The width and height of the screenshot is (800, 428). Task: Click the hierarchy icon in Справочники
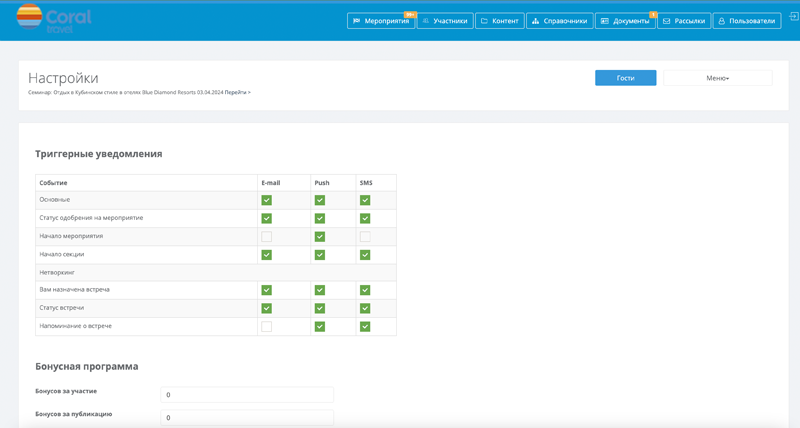pyautogui.click(x=536, y=21)
